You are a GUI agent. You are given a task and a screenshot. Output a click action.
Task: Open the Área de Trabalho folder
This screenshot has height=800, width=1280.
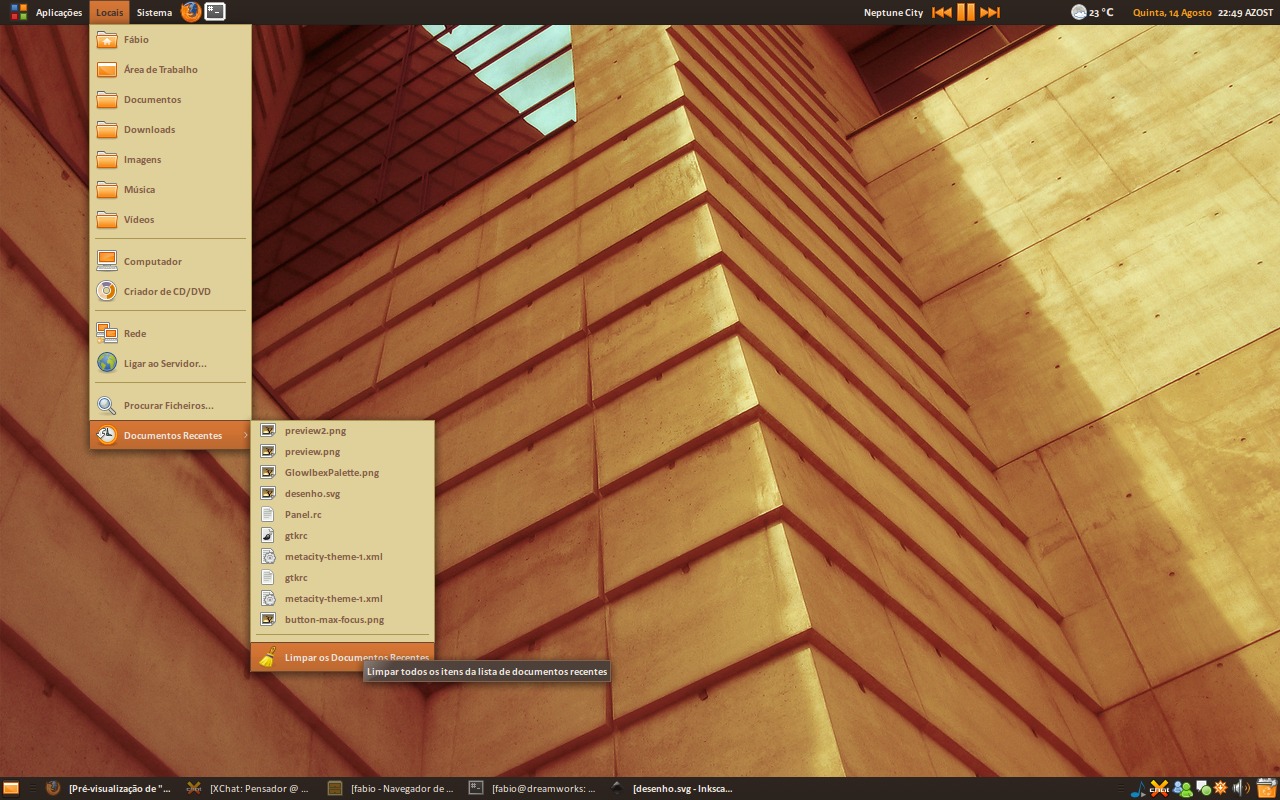tap(170, 70)
